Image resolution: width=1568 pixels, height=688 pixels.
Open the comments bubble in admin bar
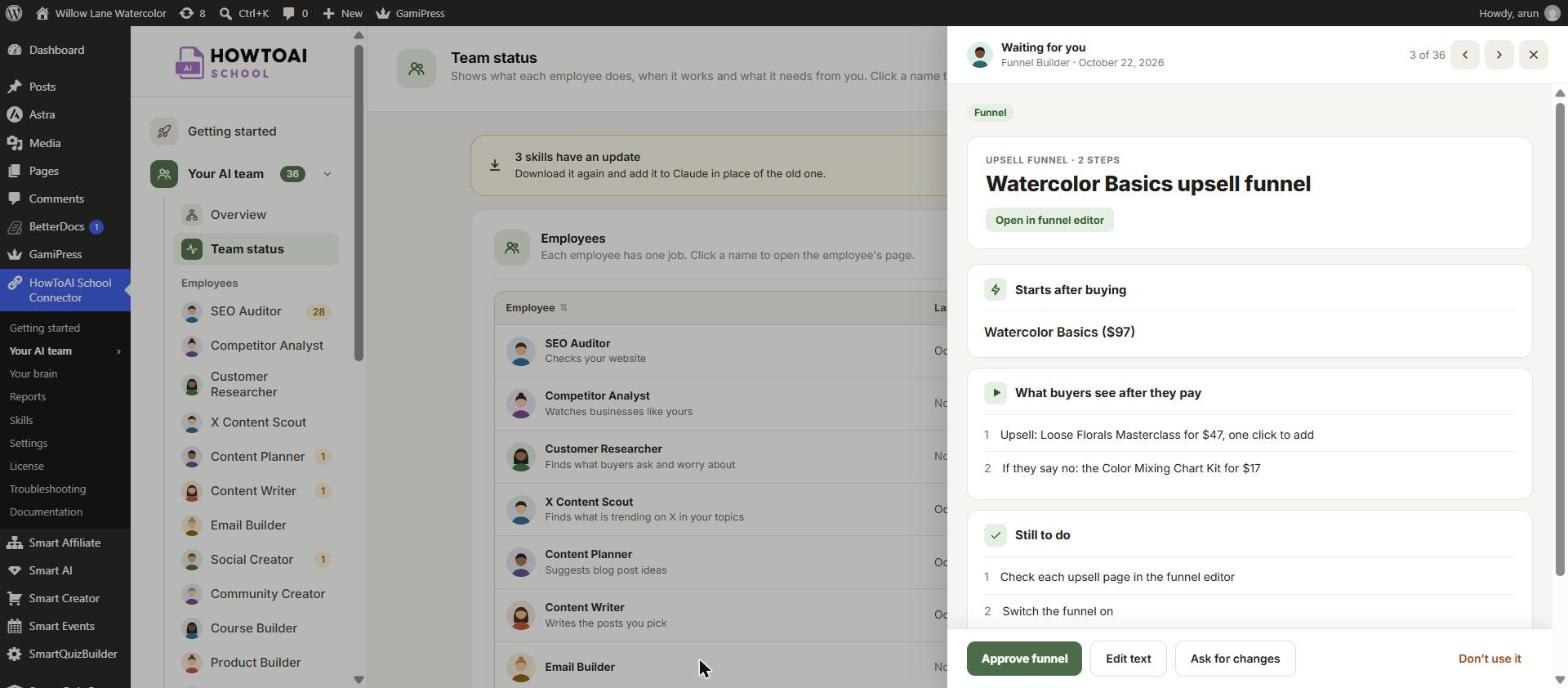(x=295, y=13)
